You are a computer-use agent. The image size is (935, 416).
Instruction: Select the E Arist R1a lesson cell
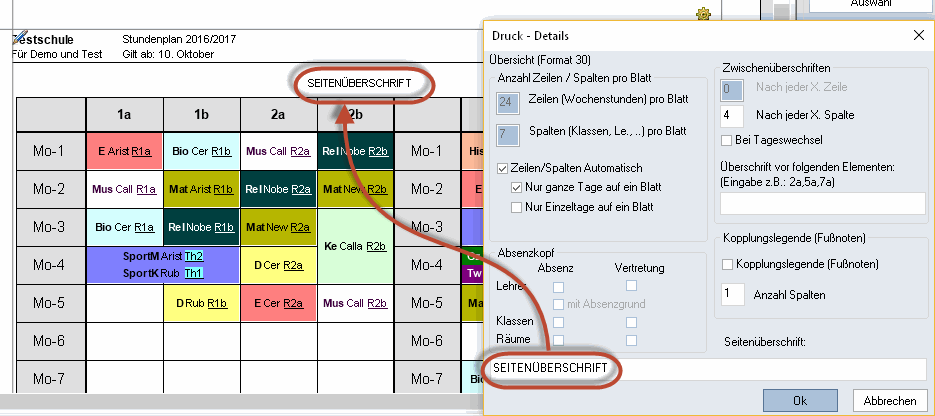tap(125, 151)
